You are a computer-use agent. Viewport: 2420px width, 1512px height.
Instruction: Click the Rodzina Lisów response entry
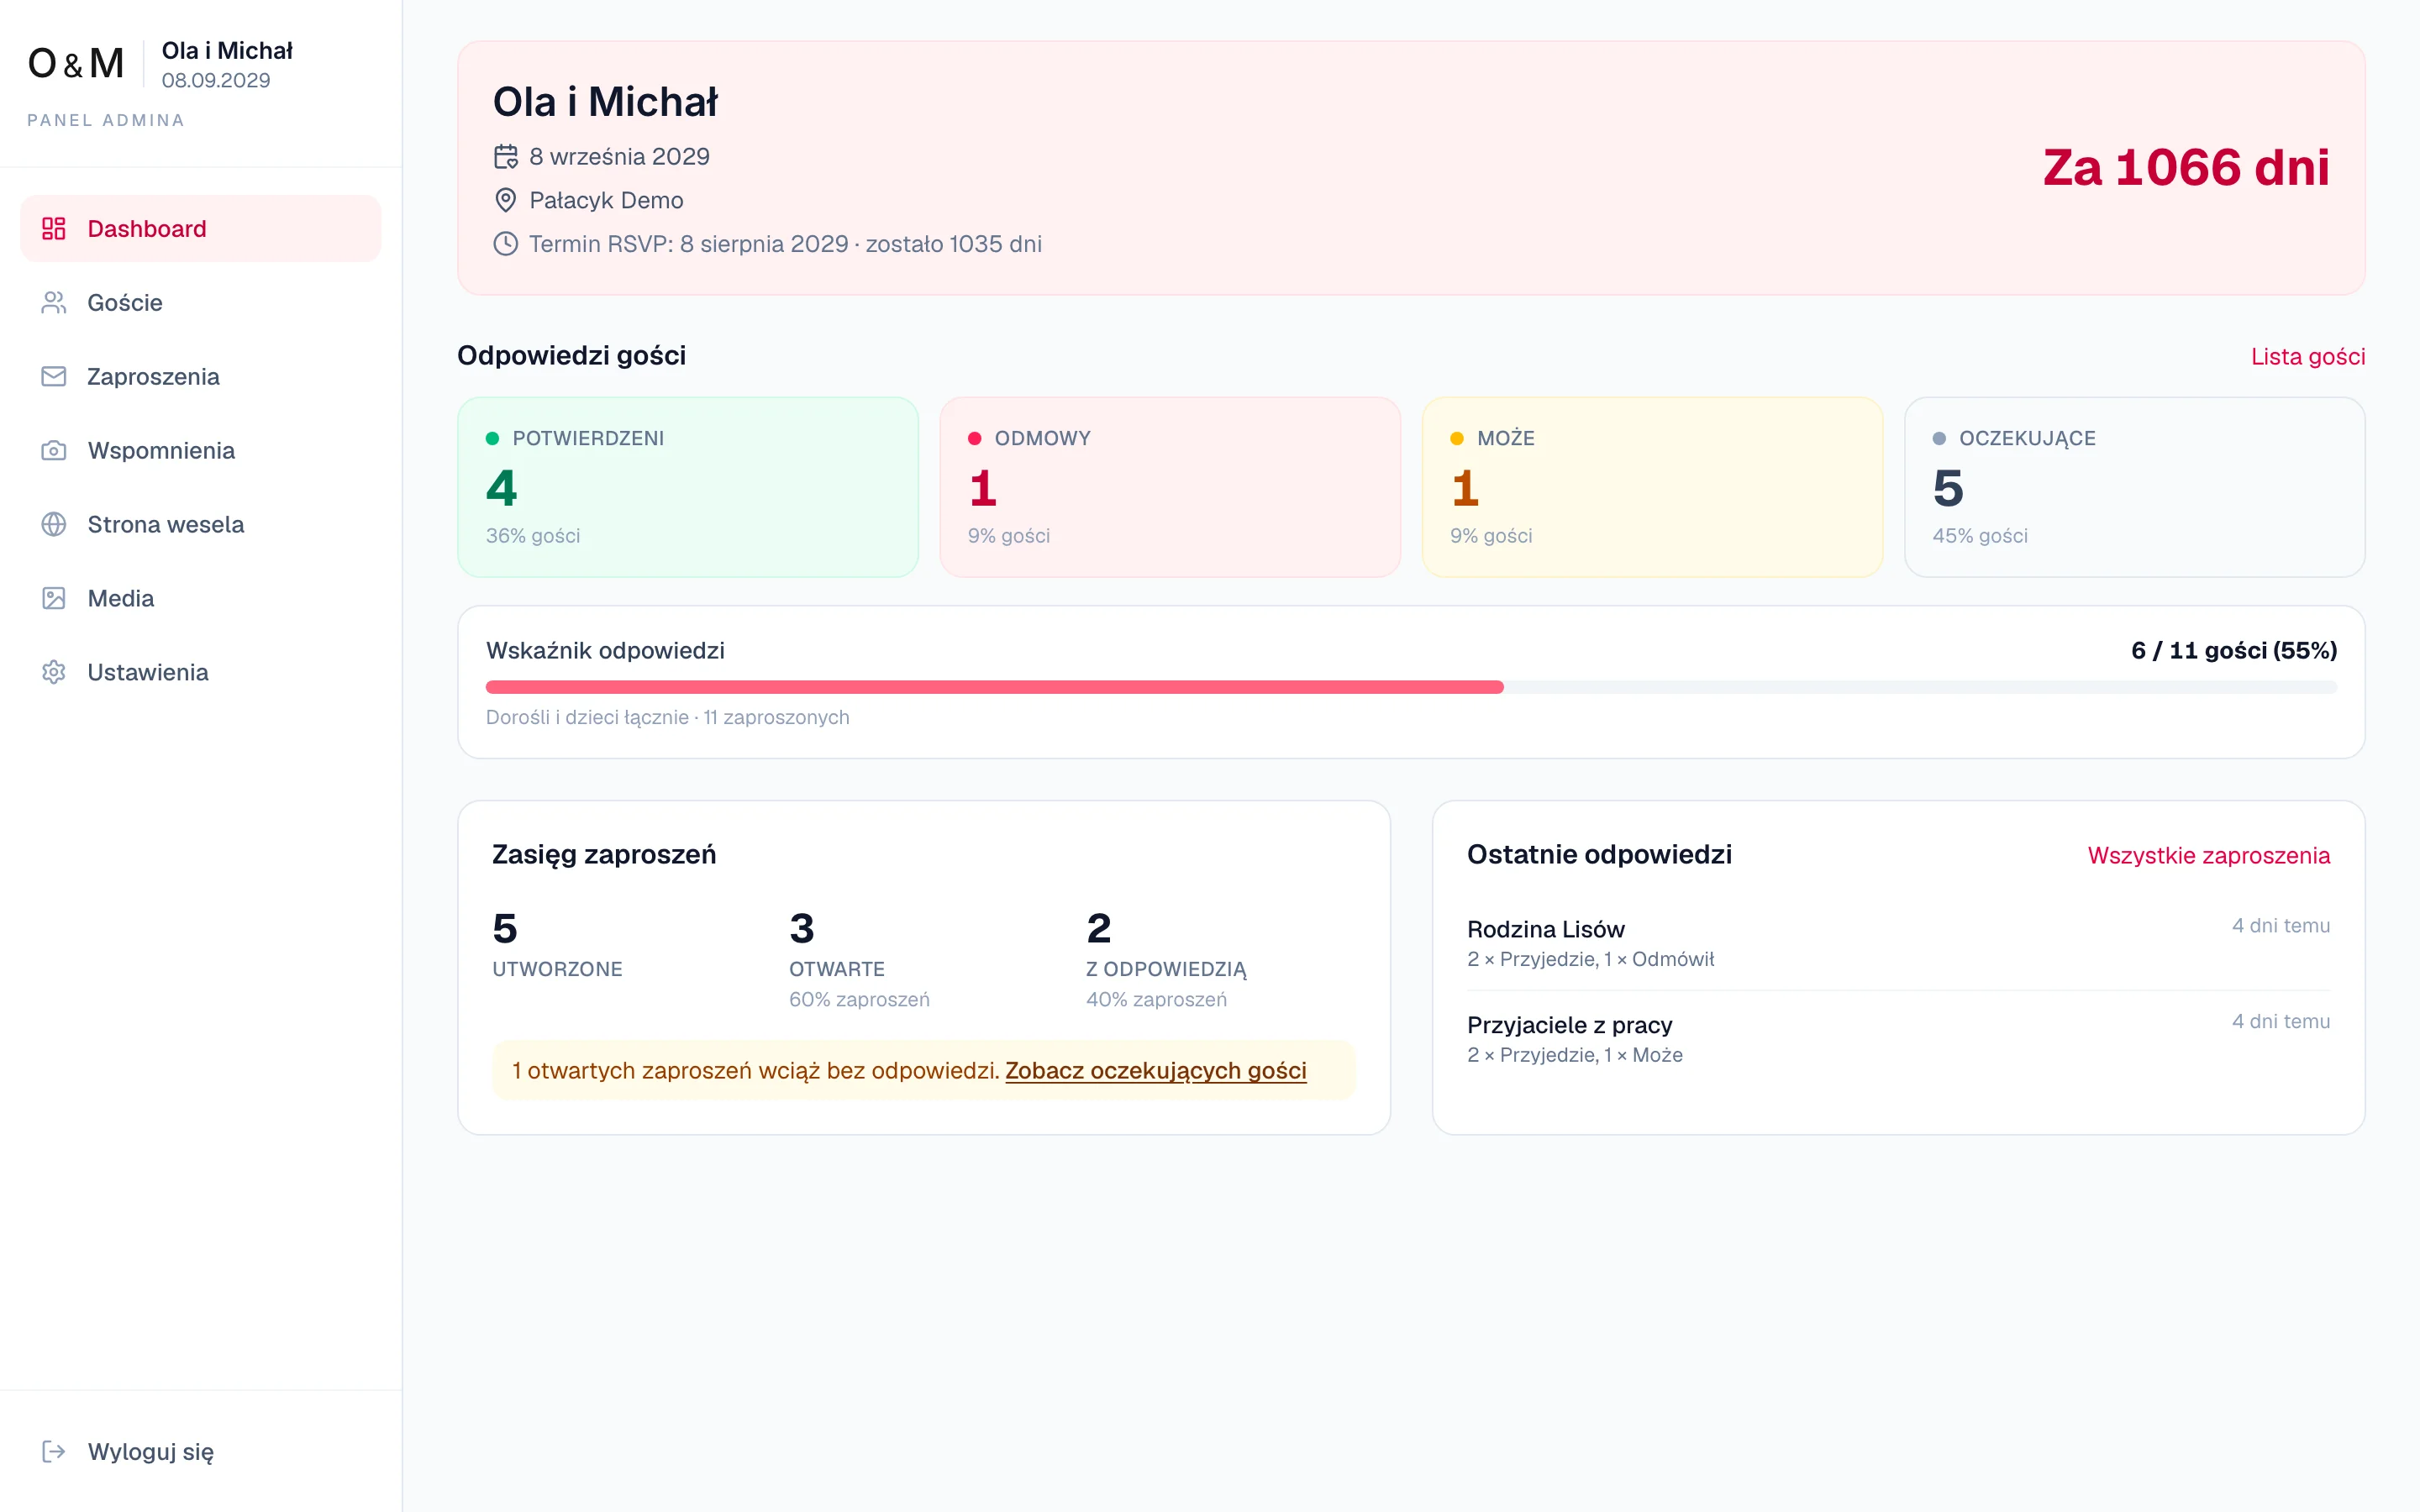tap(1898, 943)
